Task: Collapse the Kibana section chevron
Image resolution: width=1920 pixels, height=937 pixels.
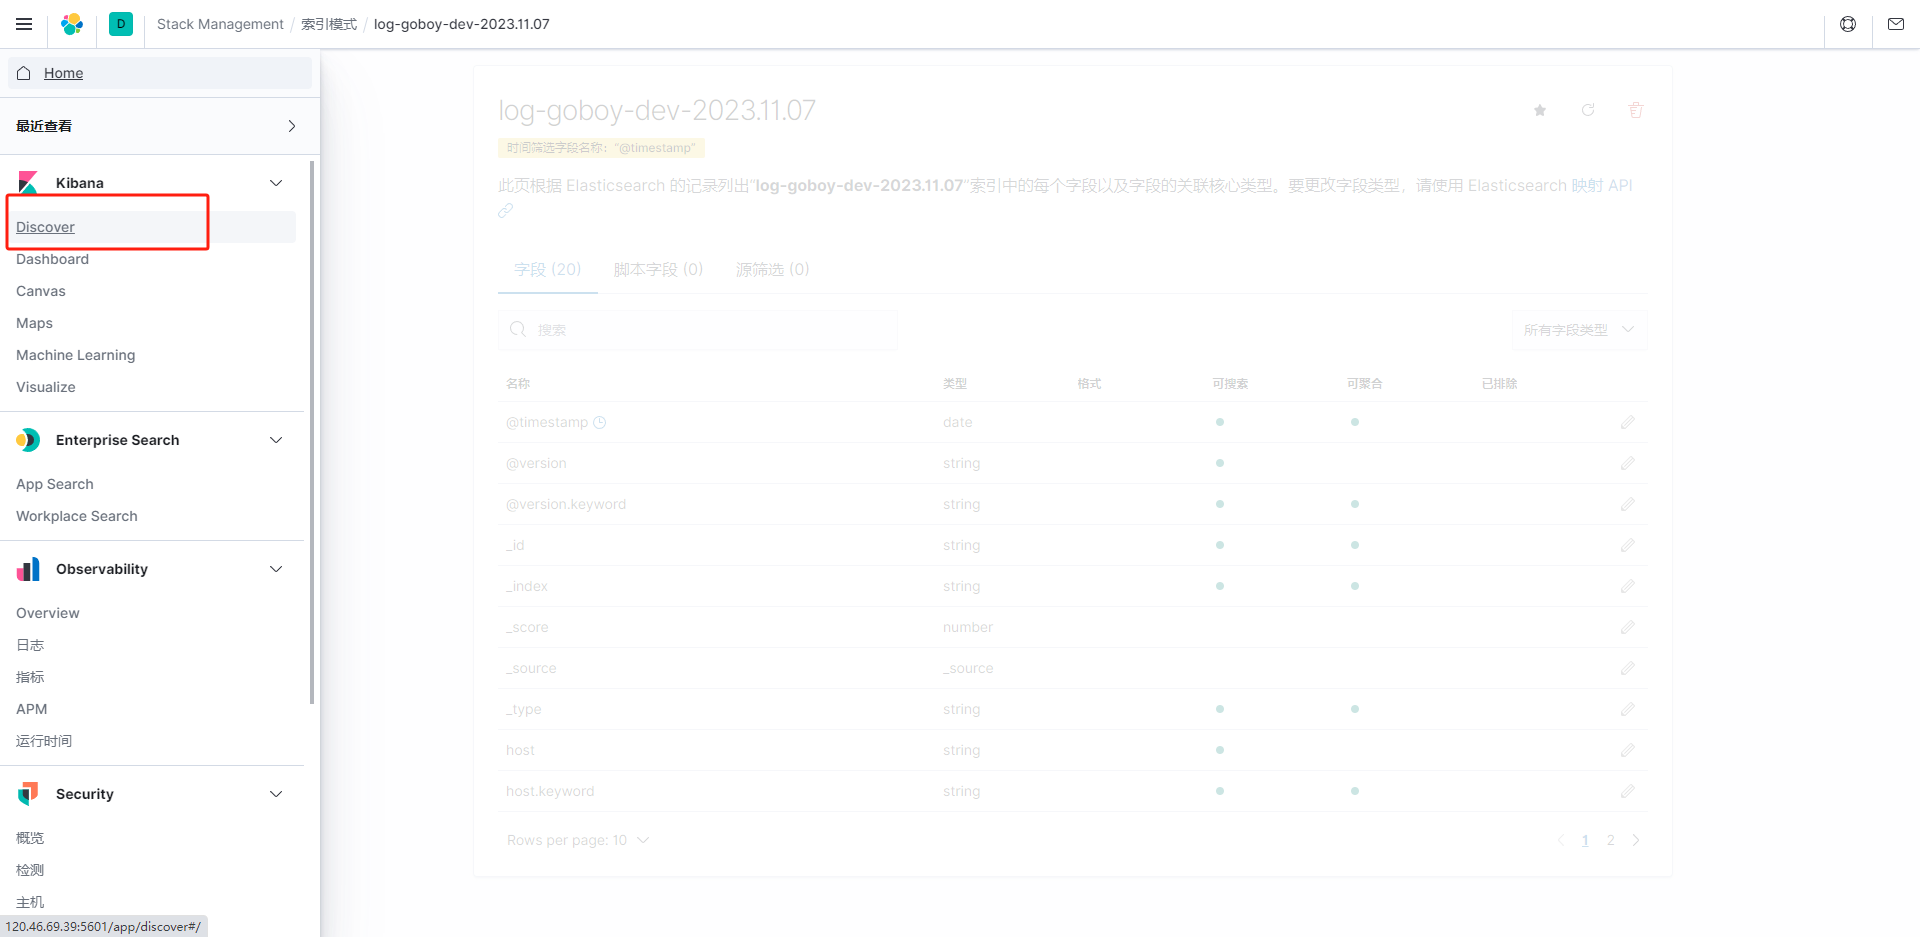Action: pos(276,182)
